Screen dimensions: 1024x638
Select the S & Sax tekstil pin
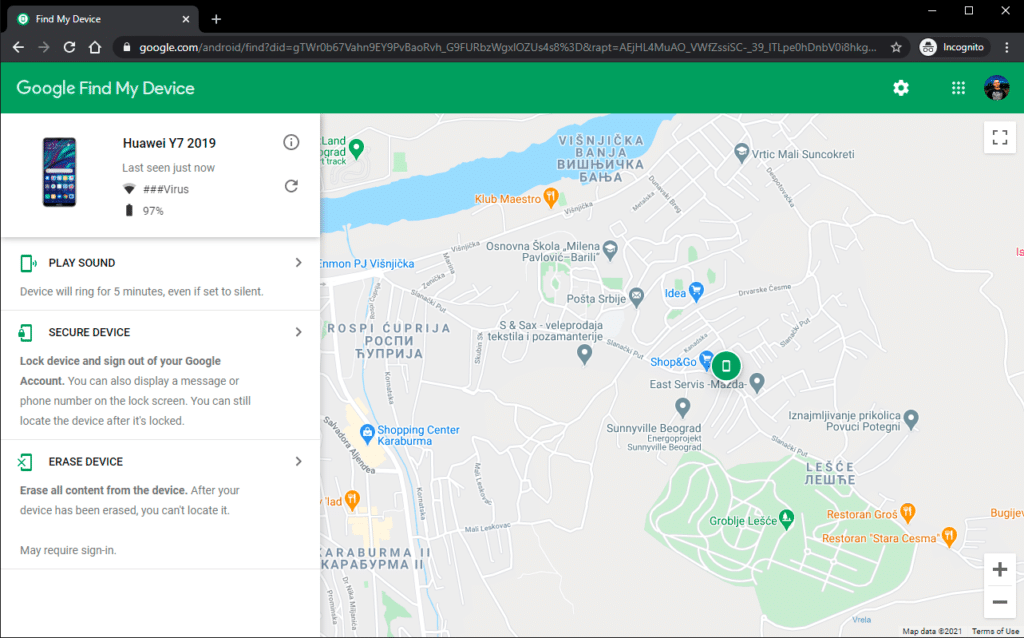coord(584,353)
